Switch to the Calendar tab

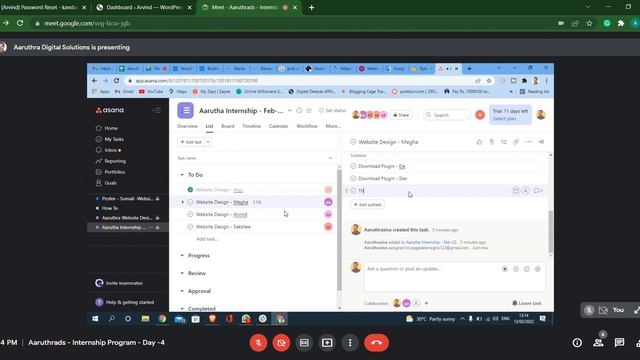tap(278, 126)
